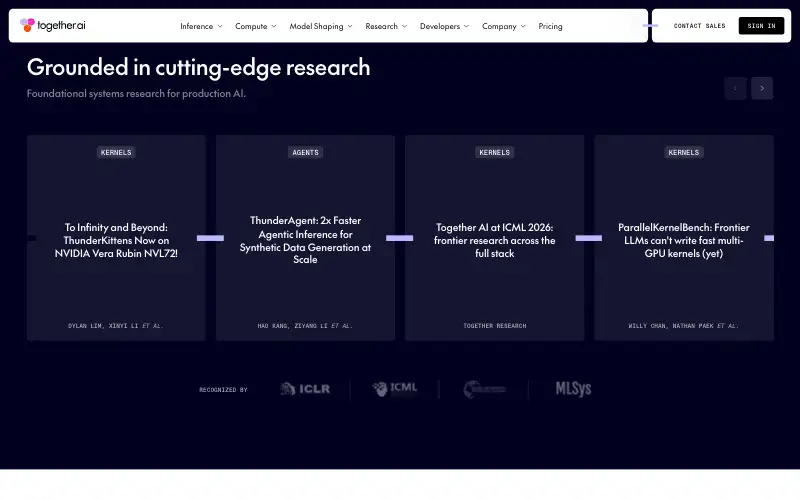Screen dimensions: 800x500
Task: Go to the Pricing page
Action: [550, 26]
